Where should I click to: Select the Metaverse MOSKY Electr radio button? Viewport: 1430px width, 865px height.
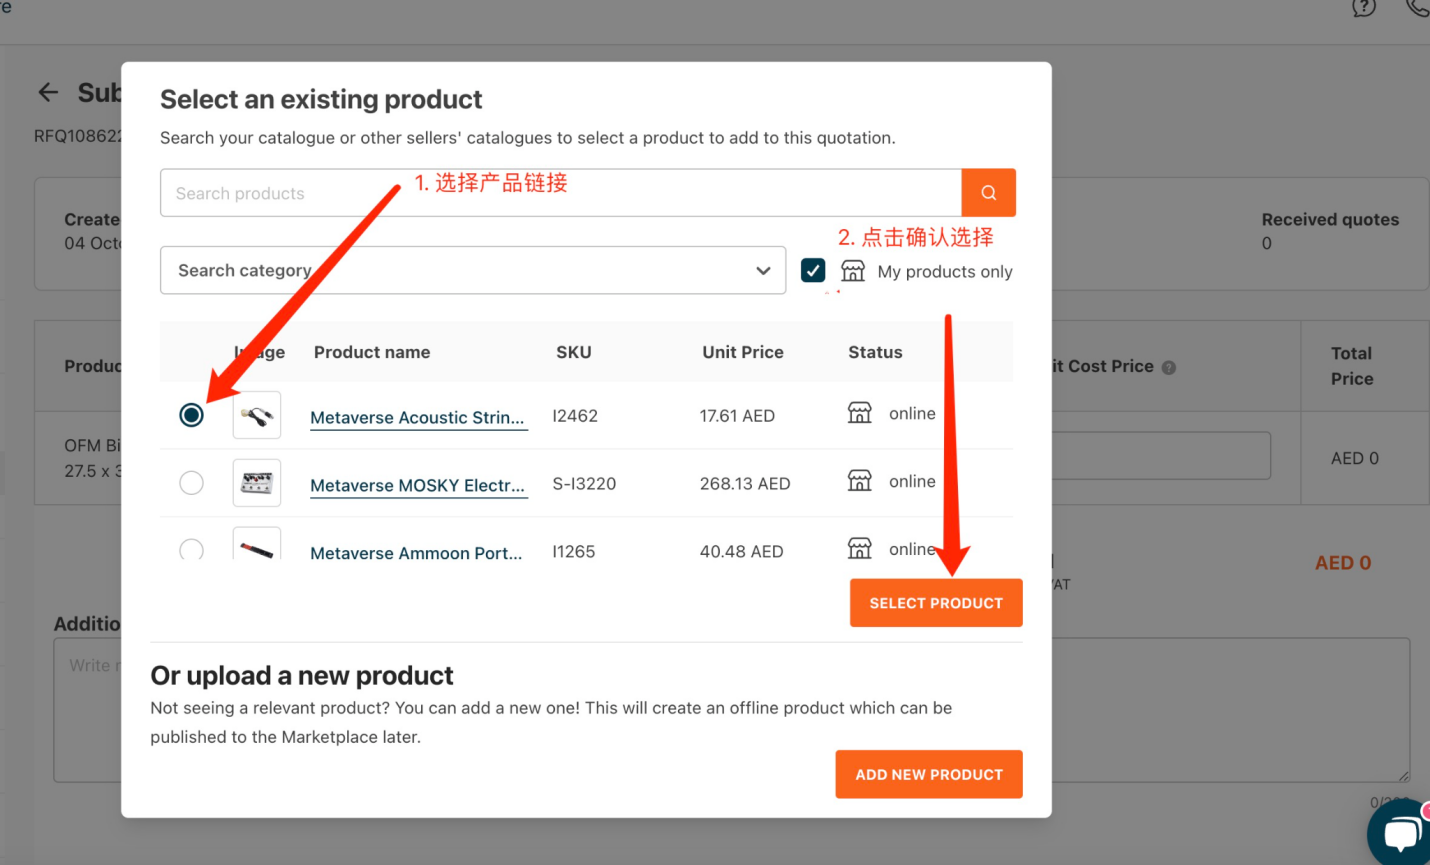click(191, 483)
